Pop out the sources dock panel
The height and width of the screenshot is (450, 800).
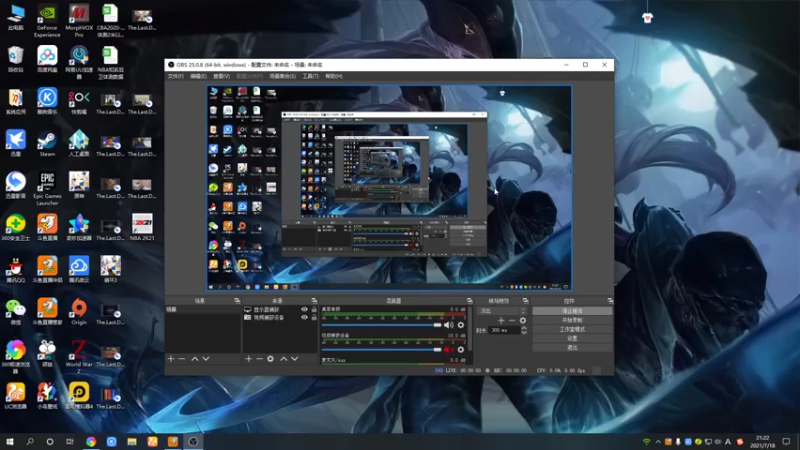[x=314, y=301]
